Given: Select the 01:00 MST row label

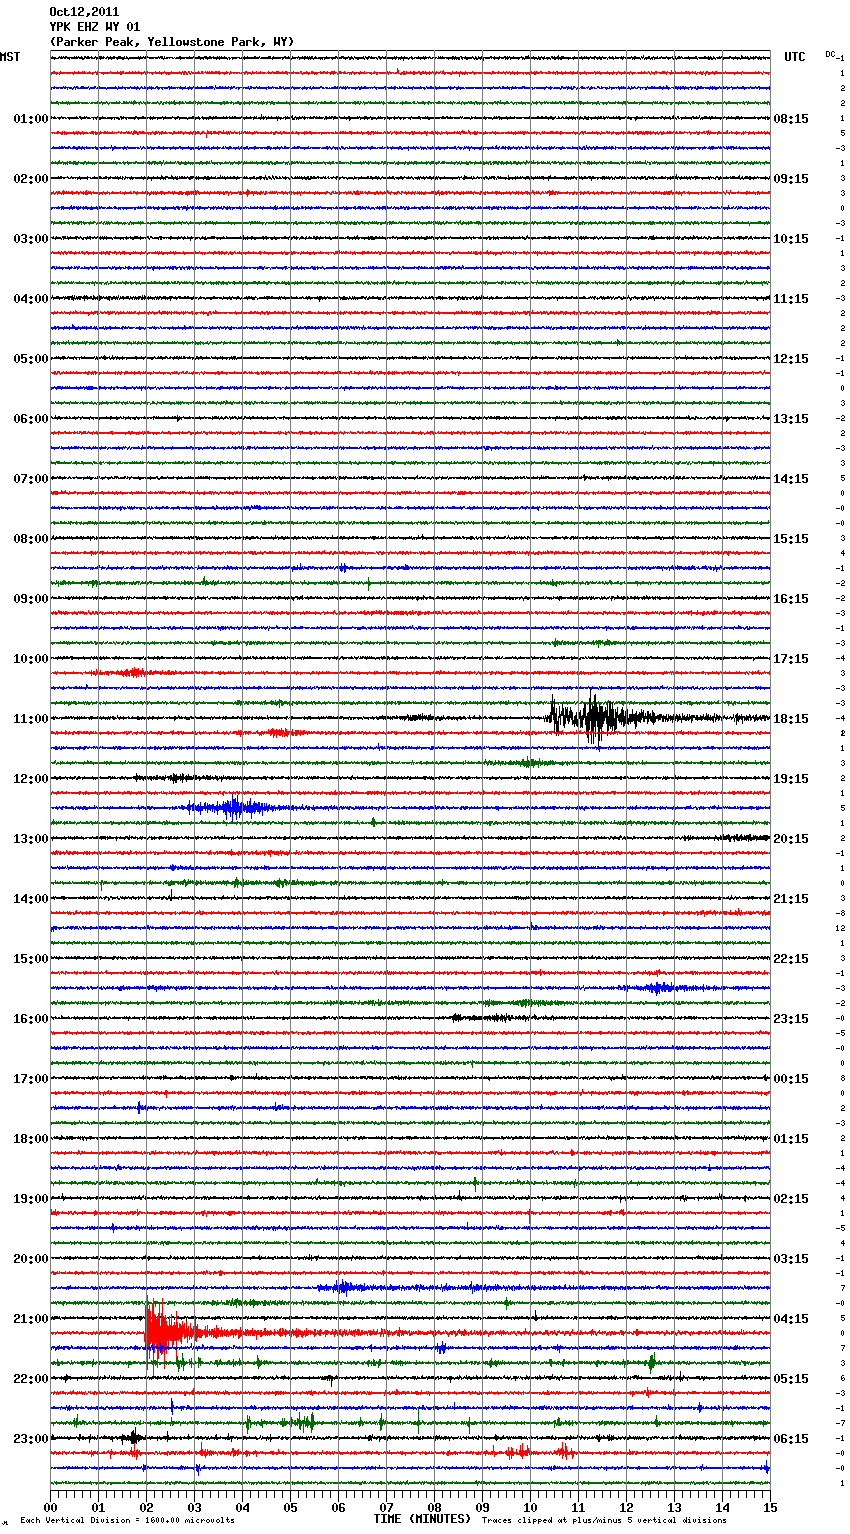Looking at the screenshot, I should point(30,119).
